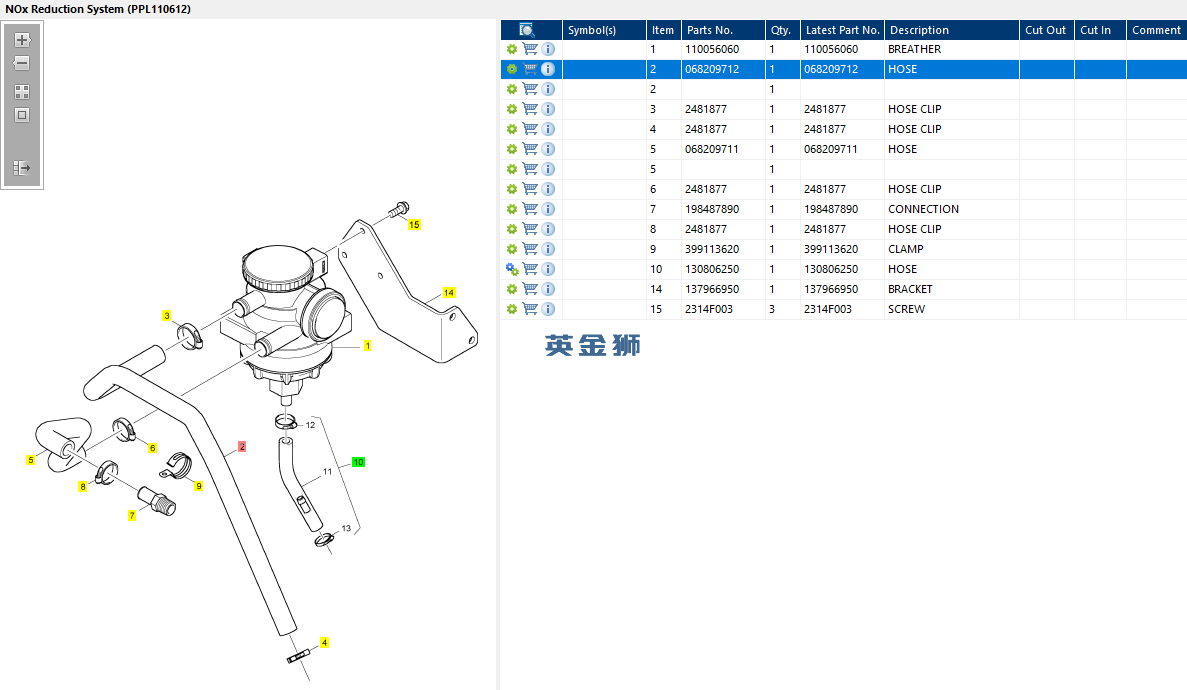Select the green callout 10 in diagram

click(x=358, y=462)
